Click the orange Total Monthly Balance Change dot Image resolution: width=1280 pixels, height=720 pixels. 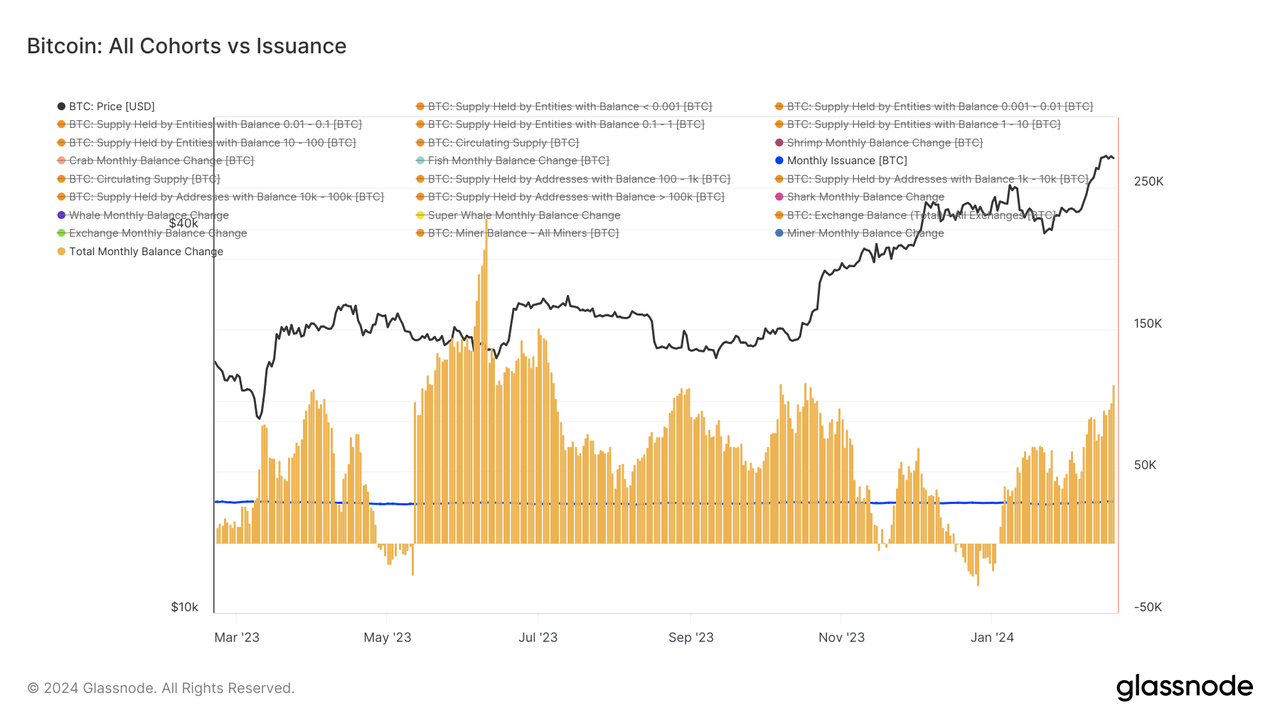pos(62,252)
